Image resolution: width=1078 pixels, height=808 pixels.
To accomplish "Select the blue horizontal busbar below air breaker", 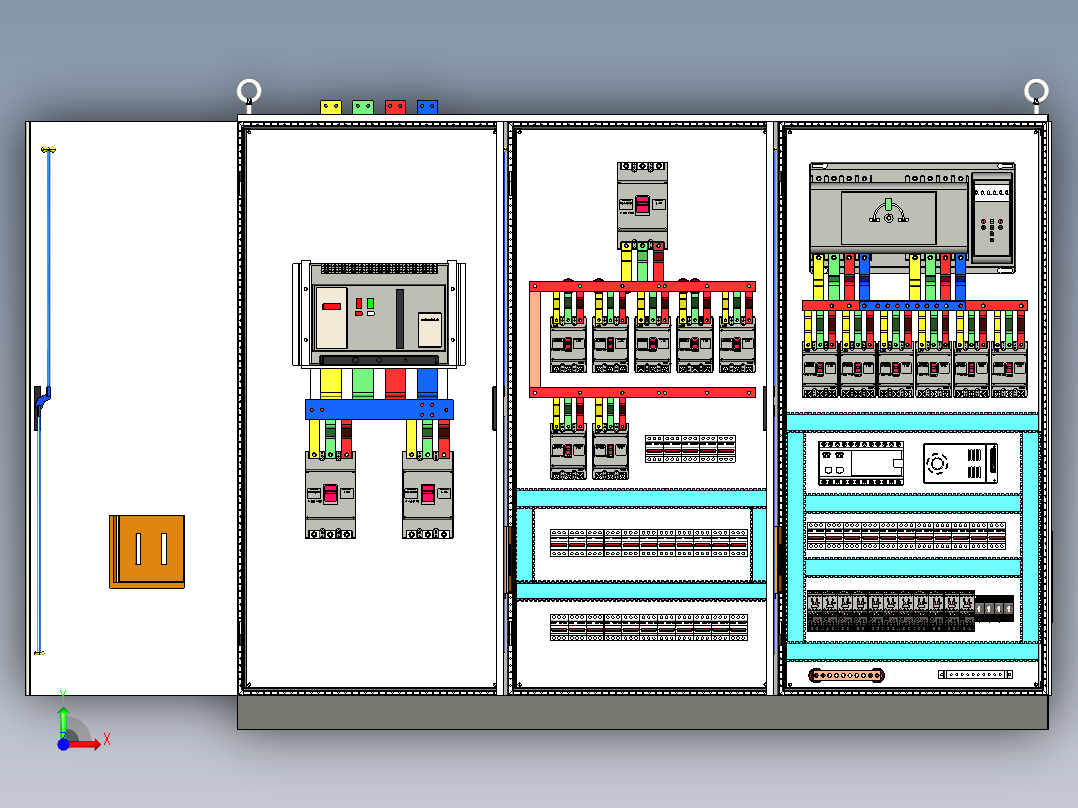I will (380, 410).
